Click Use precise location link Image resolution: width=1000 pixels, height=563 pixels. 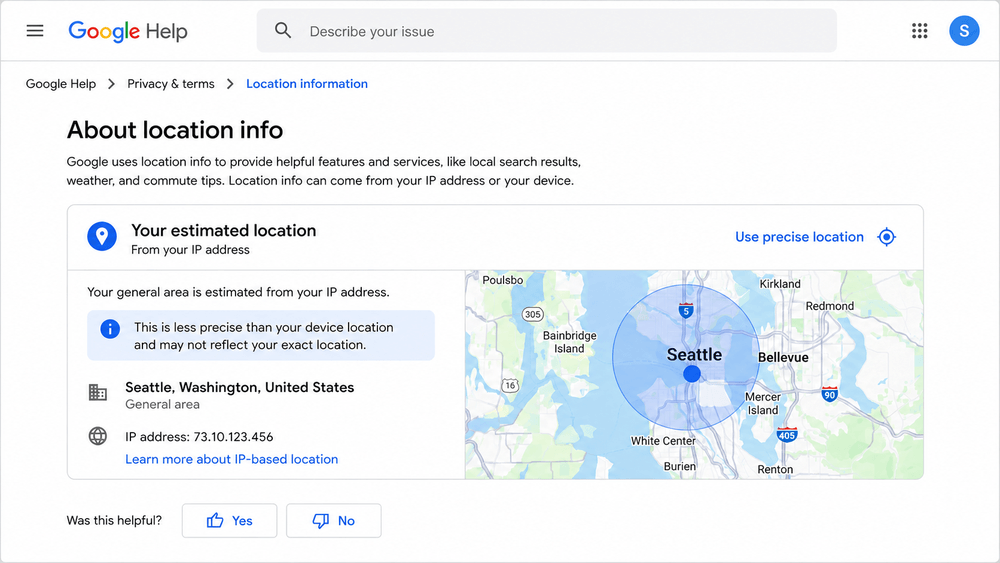point(799,237)
